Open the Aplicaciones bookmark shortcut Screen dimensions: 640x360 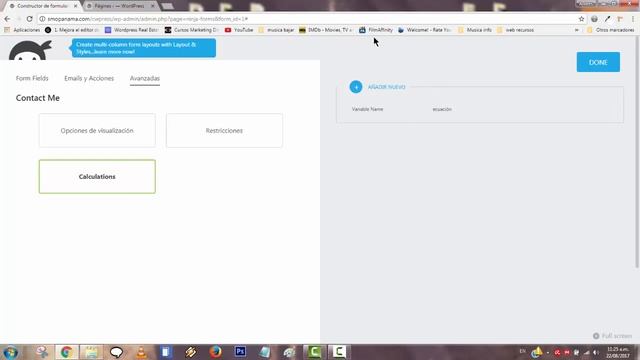(22, 30)
